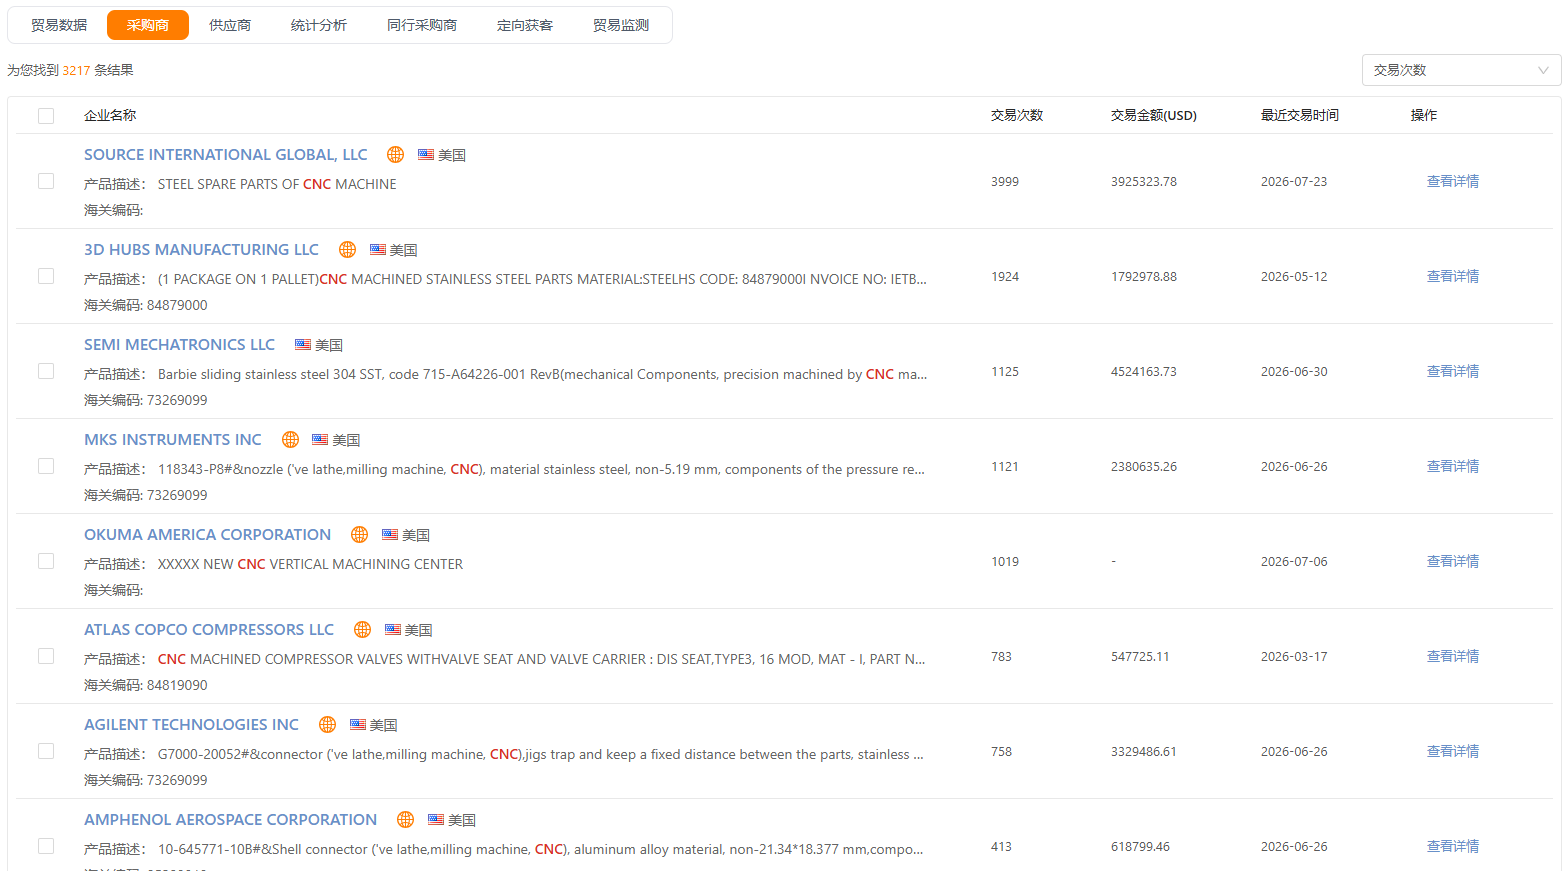
Task: Open AGILENT TECHNOLOGIES INC company link
Action: point(192,725)
